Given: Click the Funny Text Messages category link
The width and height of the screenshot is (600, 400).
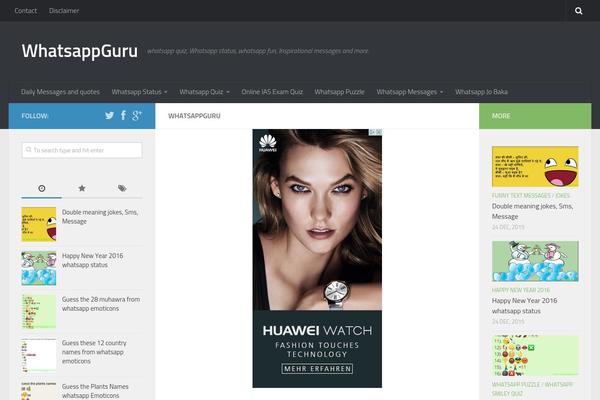Looking at the screenshot, I should pyautogui.click(x=521, y=196).
